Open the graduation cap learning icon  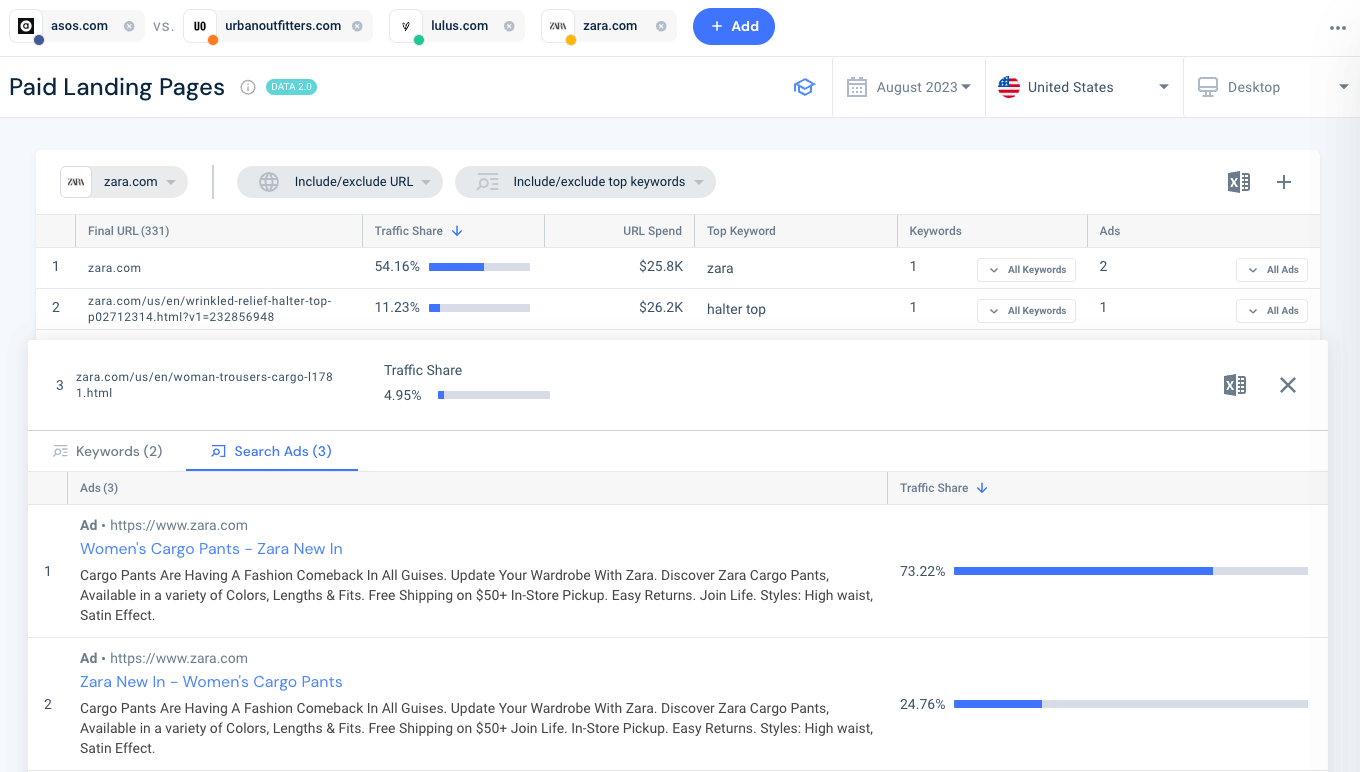[804, 87]
